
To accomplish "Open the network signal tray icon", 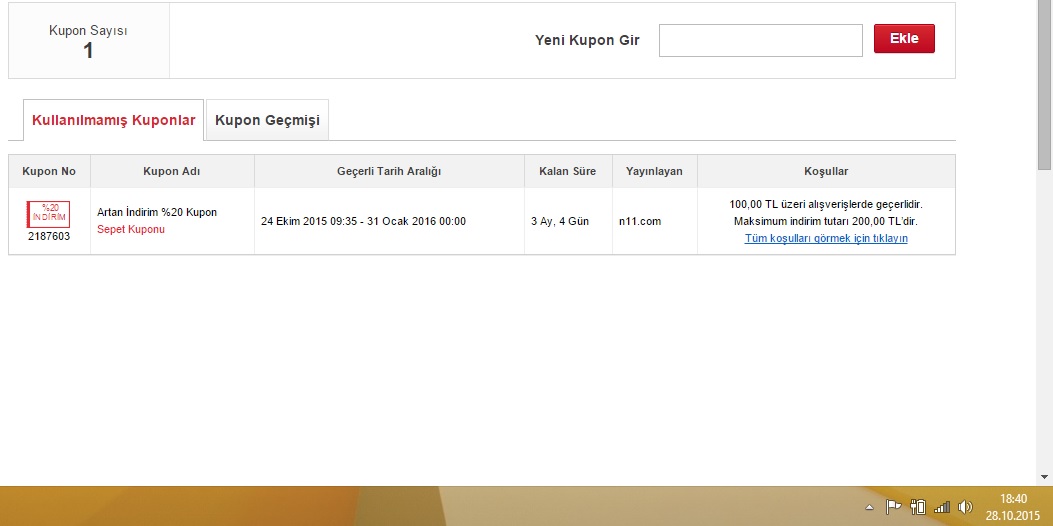I will (x=941, y=507).
